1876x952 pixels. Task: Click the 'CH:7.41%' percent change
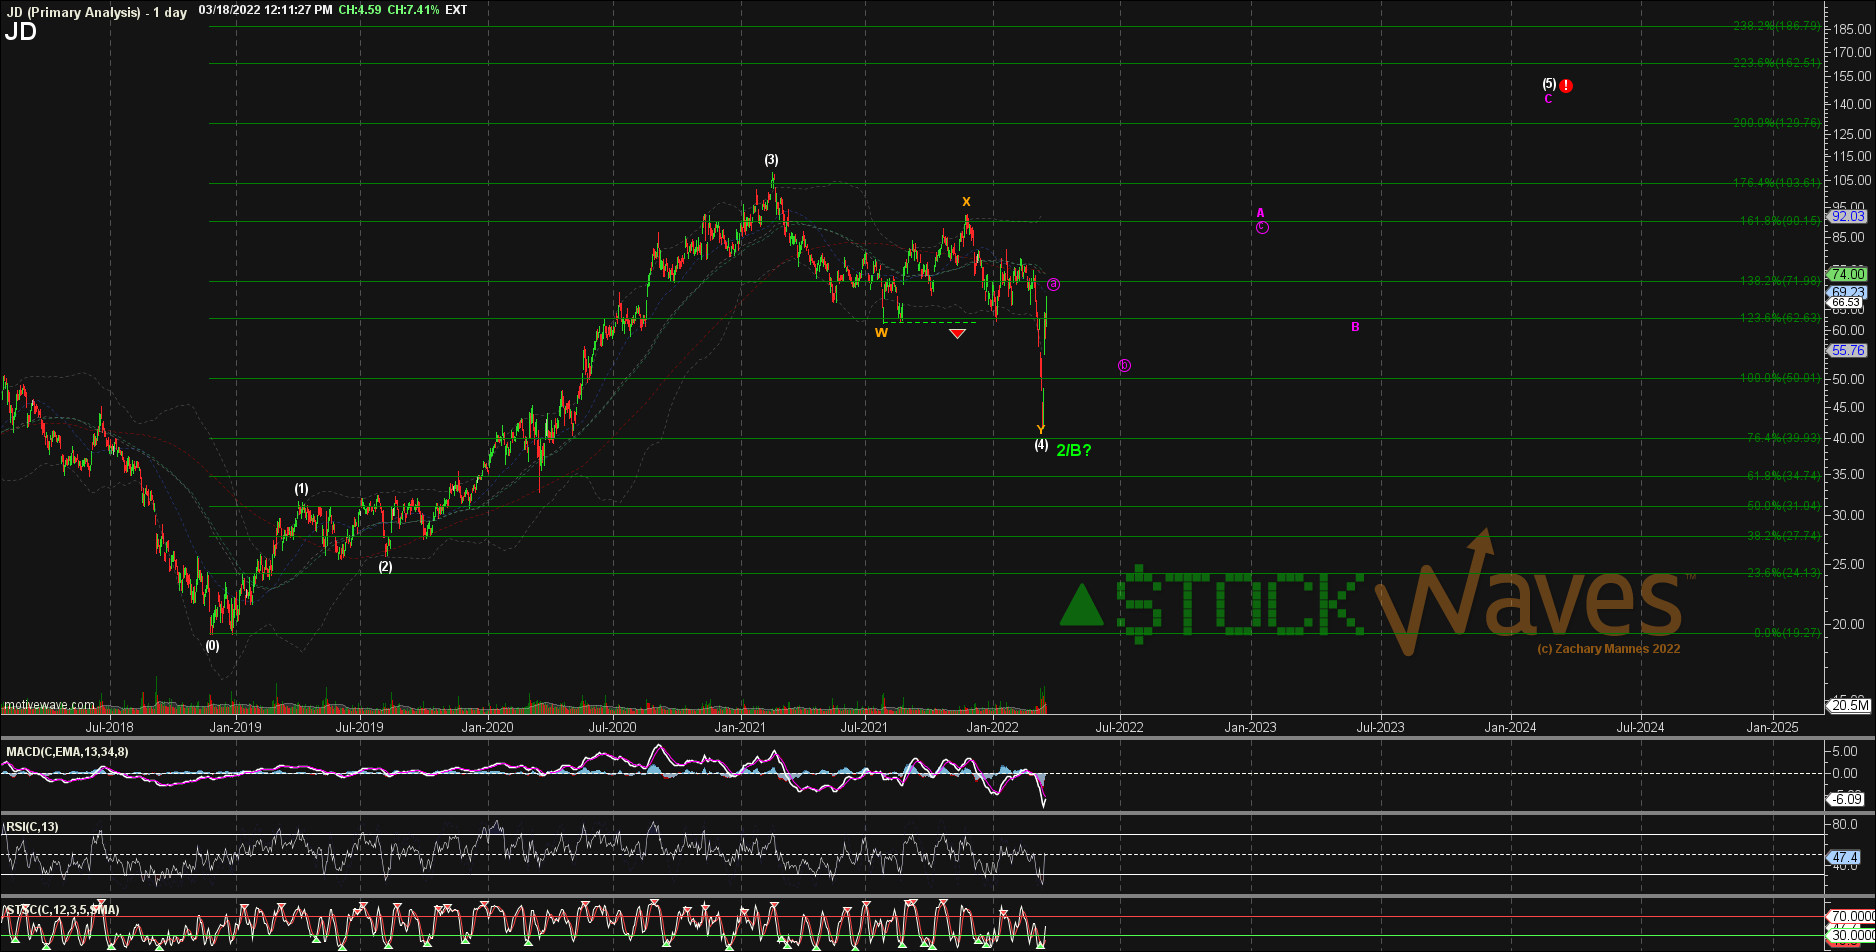(412, 10)
